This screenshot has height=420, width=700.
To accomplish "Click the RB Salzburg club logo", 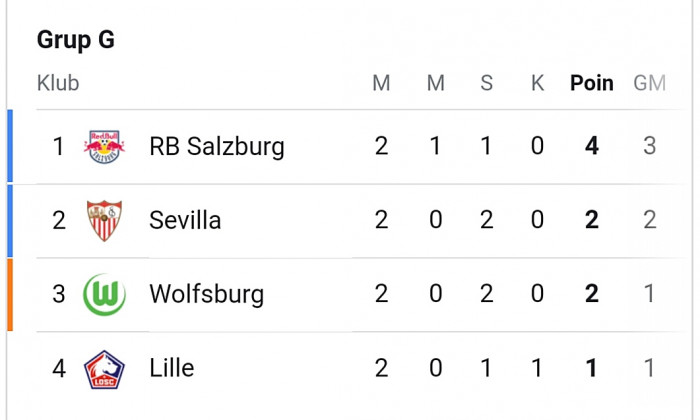I will 104,146.
